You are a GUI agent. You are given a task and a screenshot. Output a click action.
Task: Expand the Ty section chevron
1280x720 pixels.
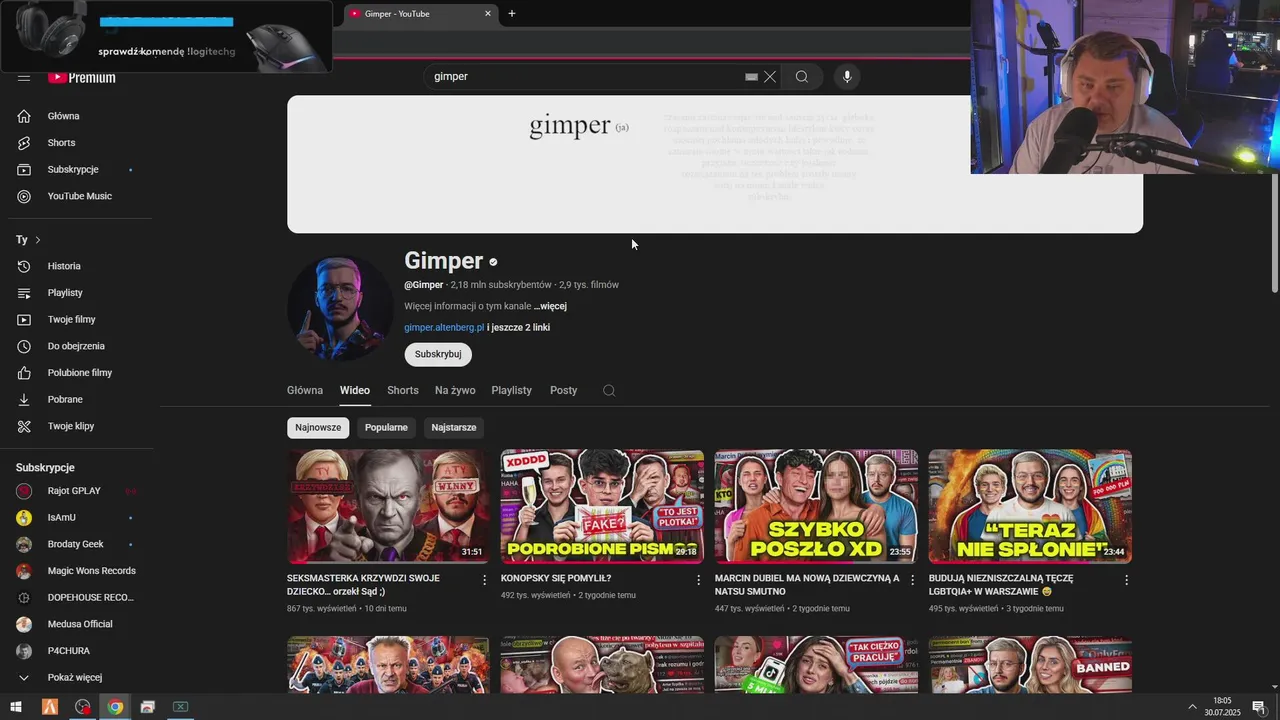coord(38,240)
